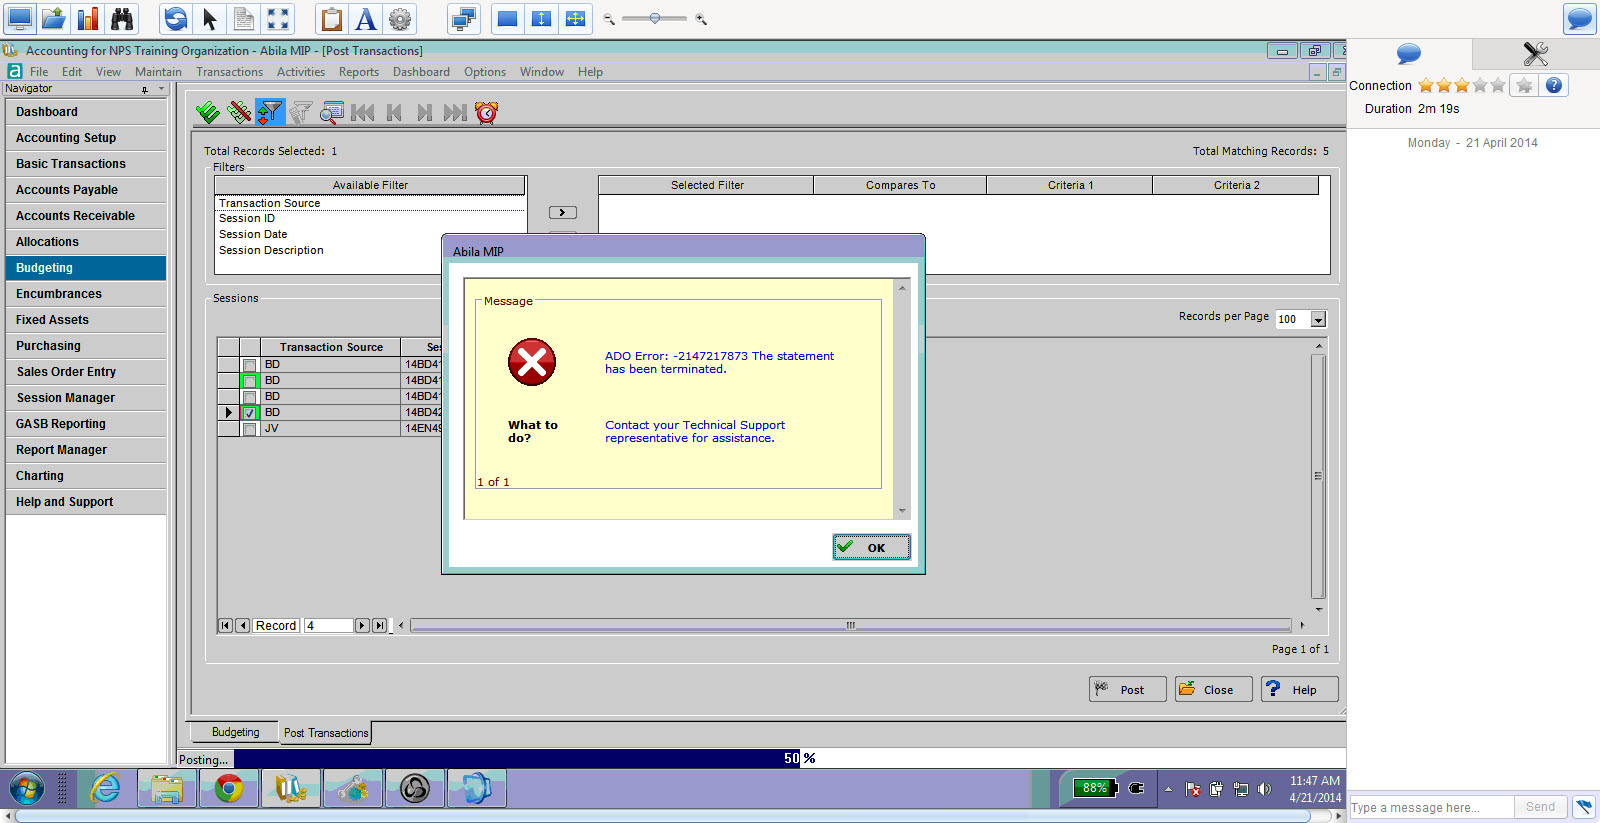1600x823 pixels.
Task: Click the bar chart icon in top toolbar
Action: coord(88,19)
